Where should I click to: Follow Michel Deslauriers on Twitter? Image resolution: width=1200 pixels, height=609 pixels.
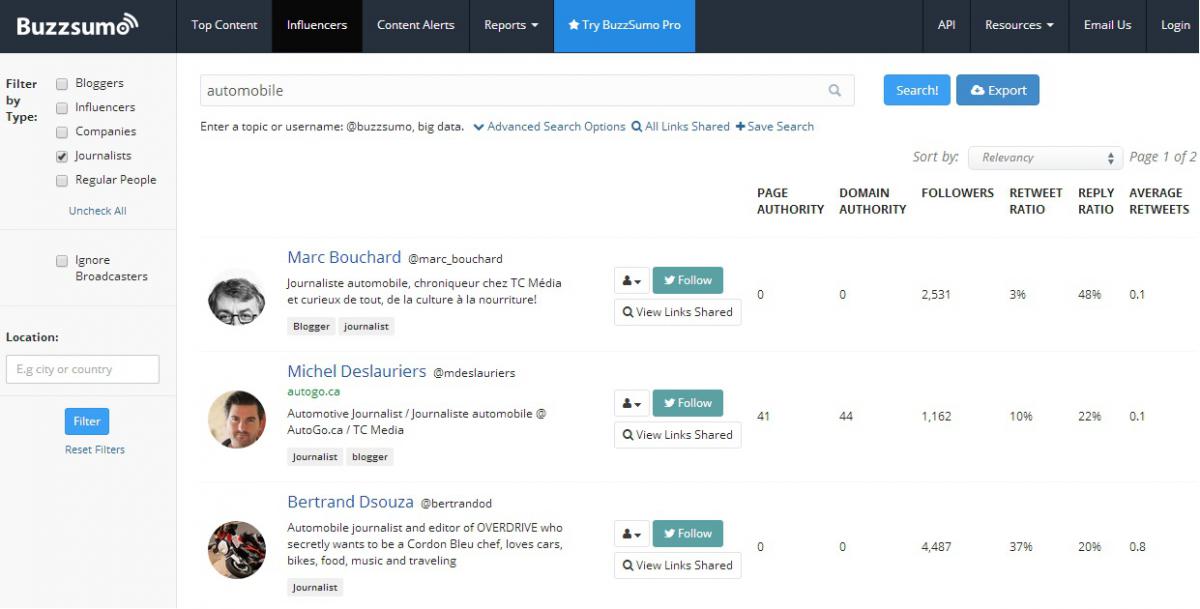click(x=688, y=404)
